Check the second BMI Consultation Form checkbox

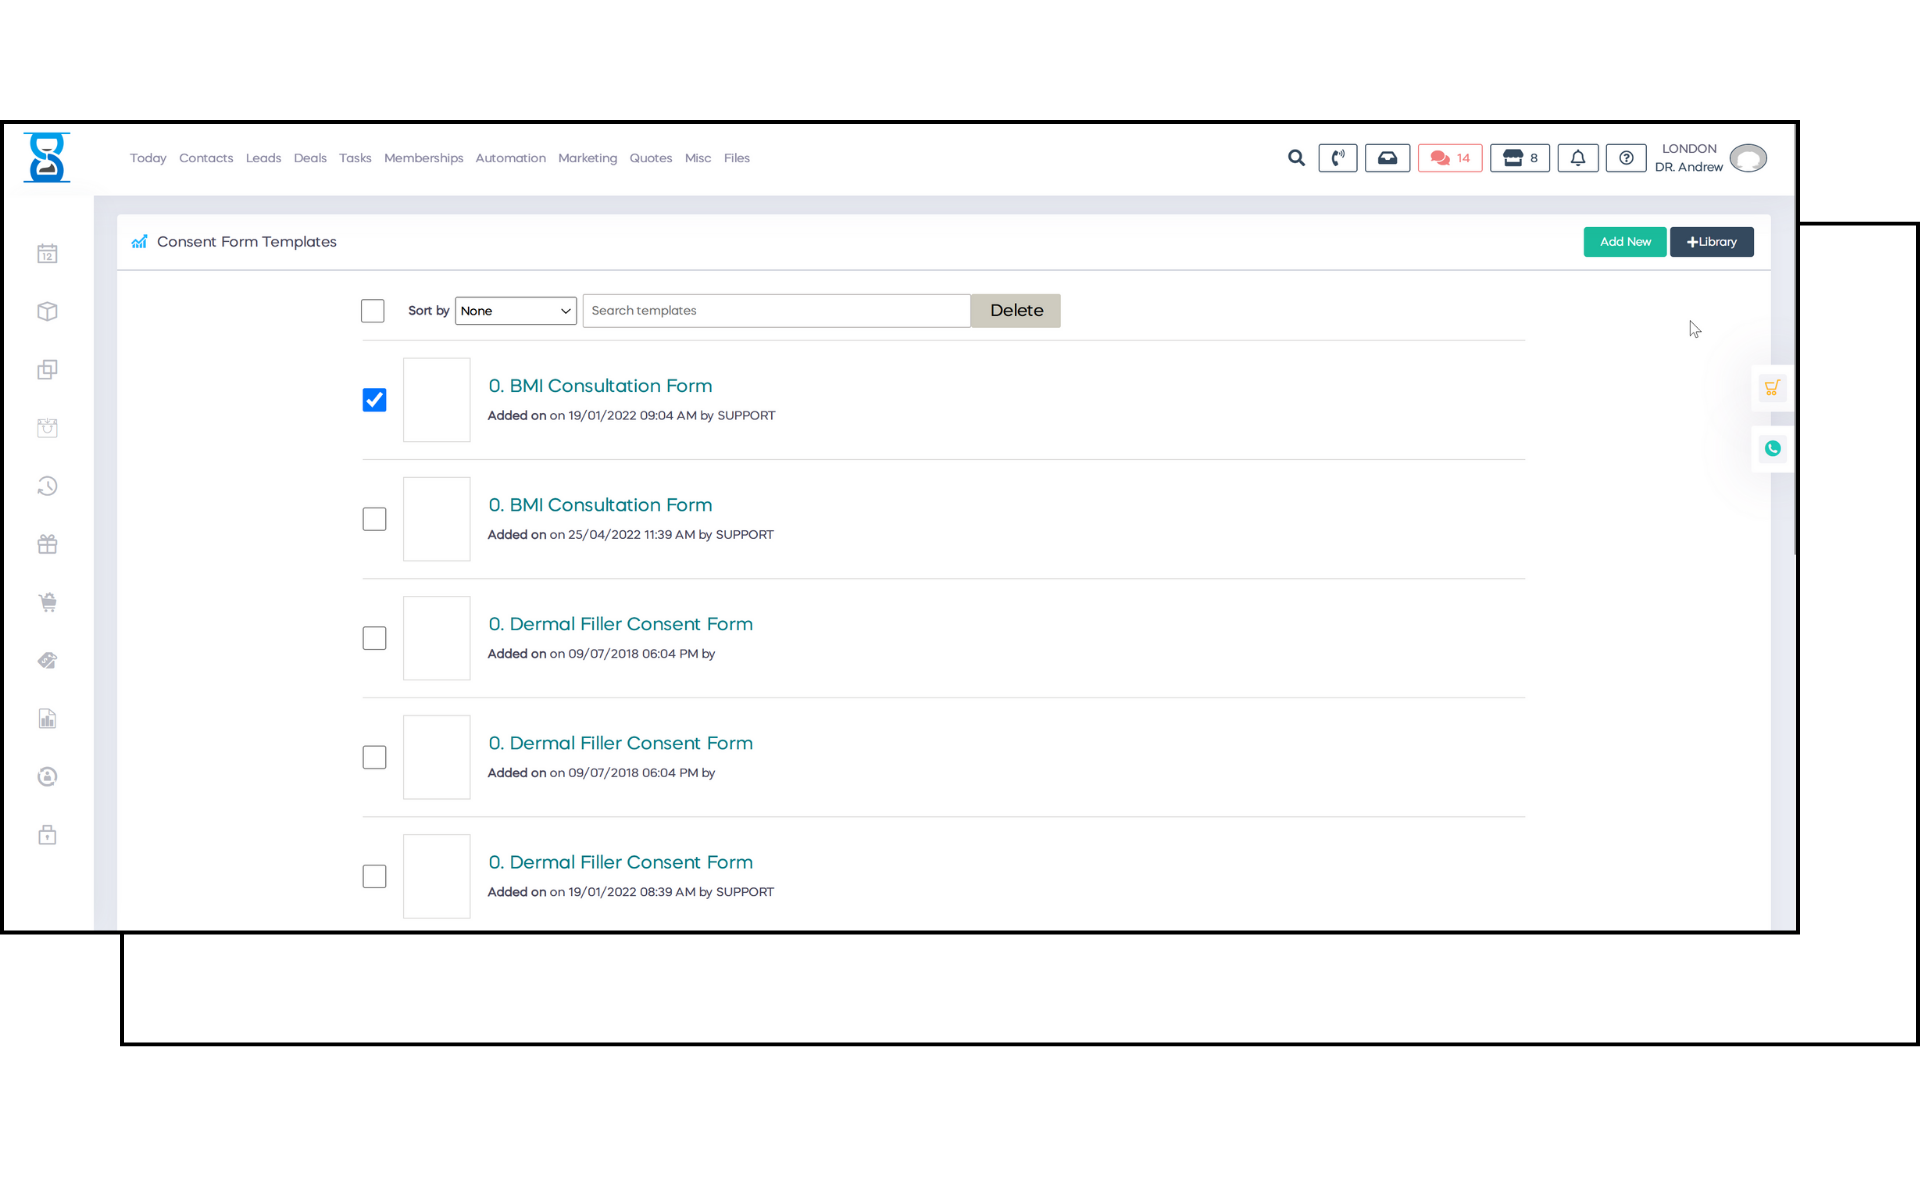tap(374, 519)
